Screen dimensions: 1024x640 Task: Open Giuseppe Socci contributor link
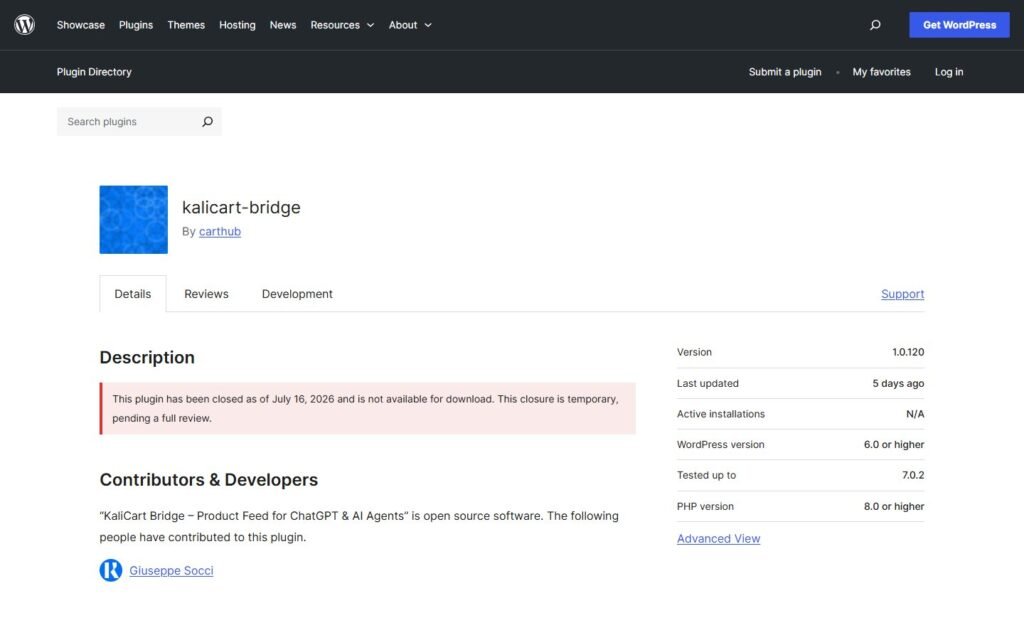tap(171, 570)
